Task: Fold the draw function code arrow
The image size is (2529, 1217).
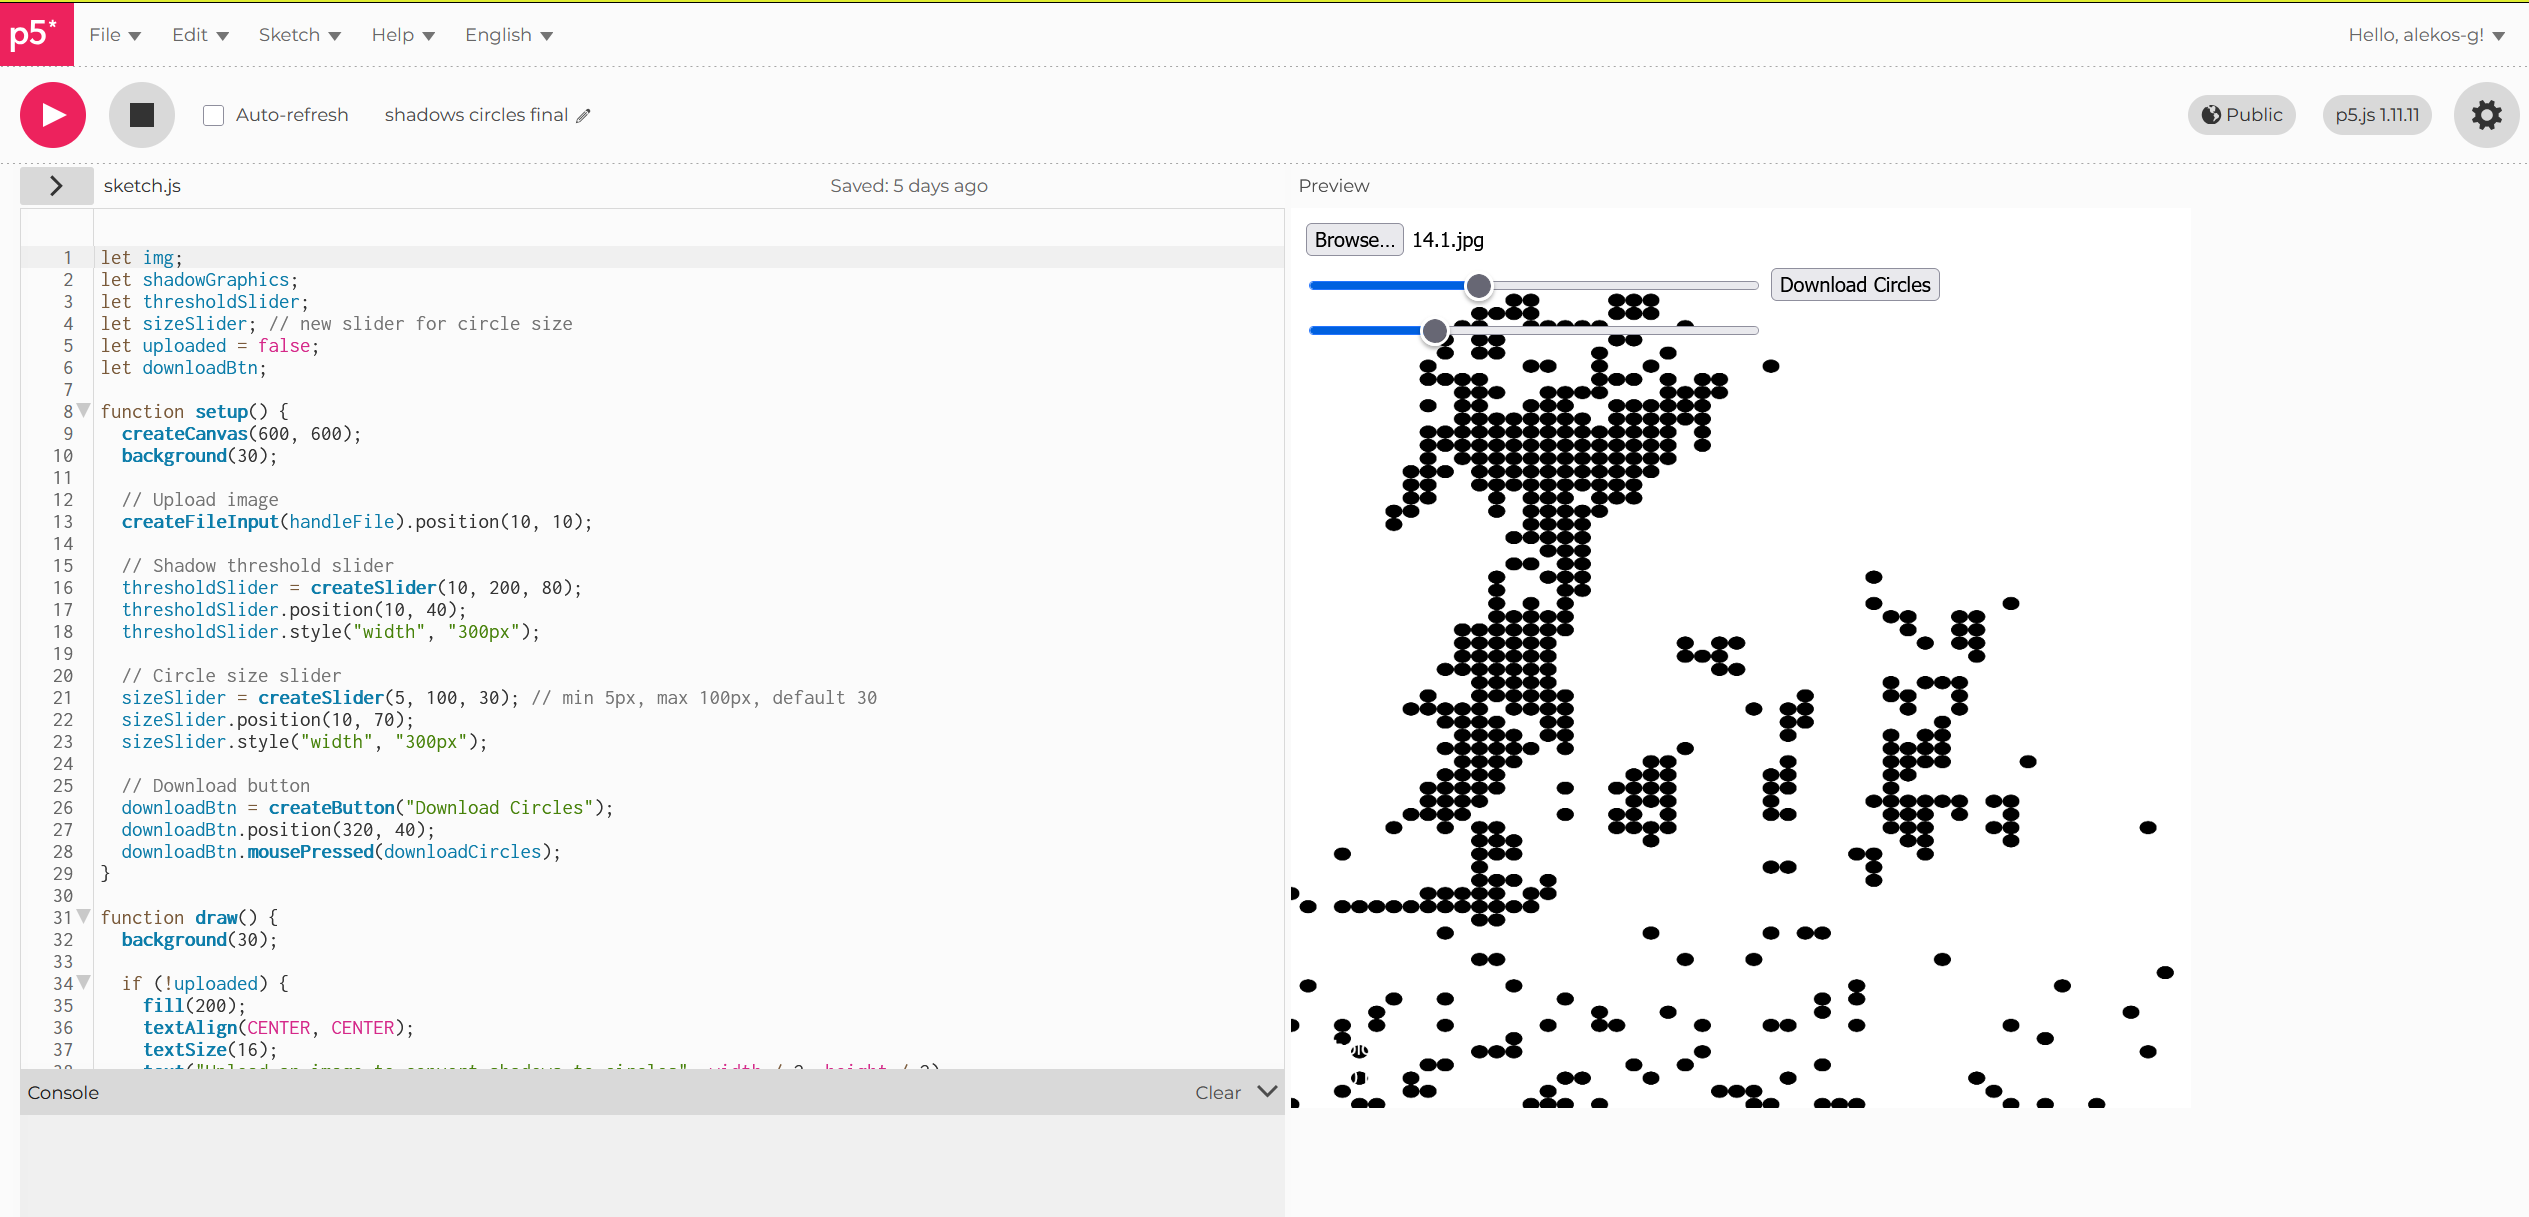Action: pyautogui.click(x=84, y=916)
